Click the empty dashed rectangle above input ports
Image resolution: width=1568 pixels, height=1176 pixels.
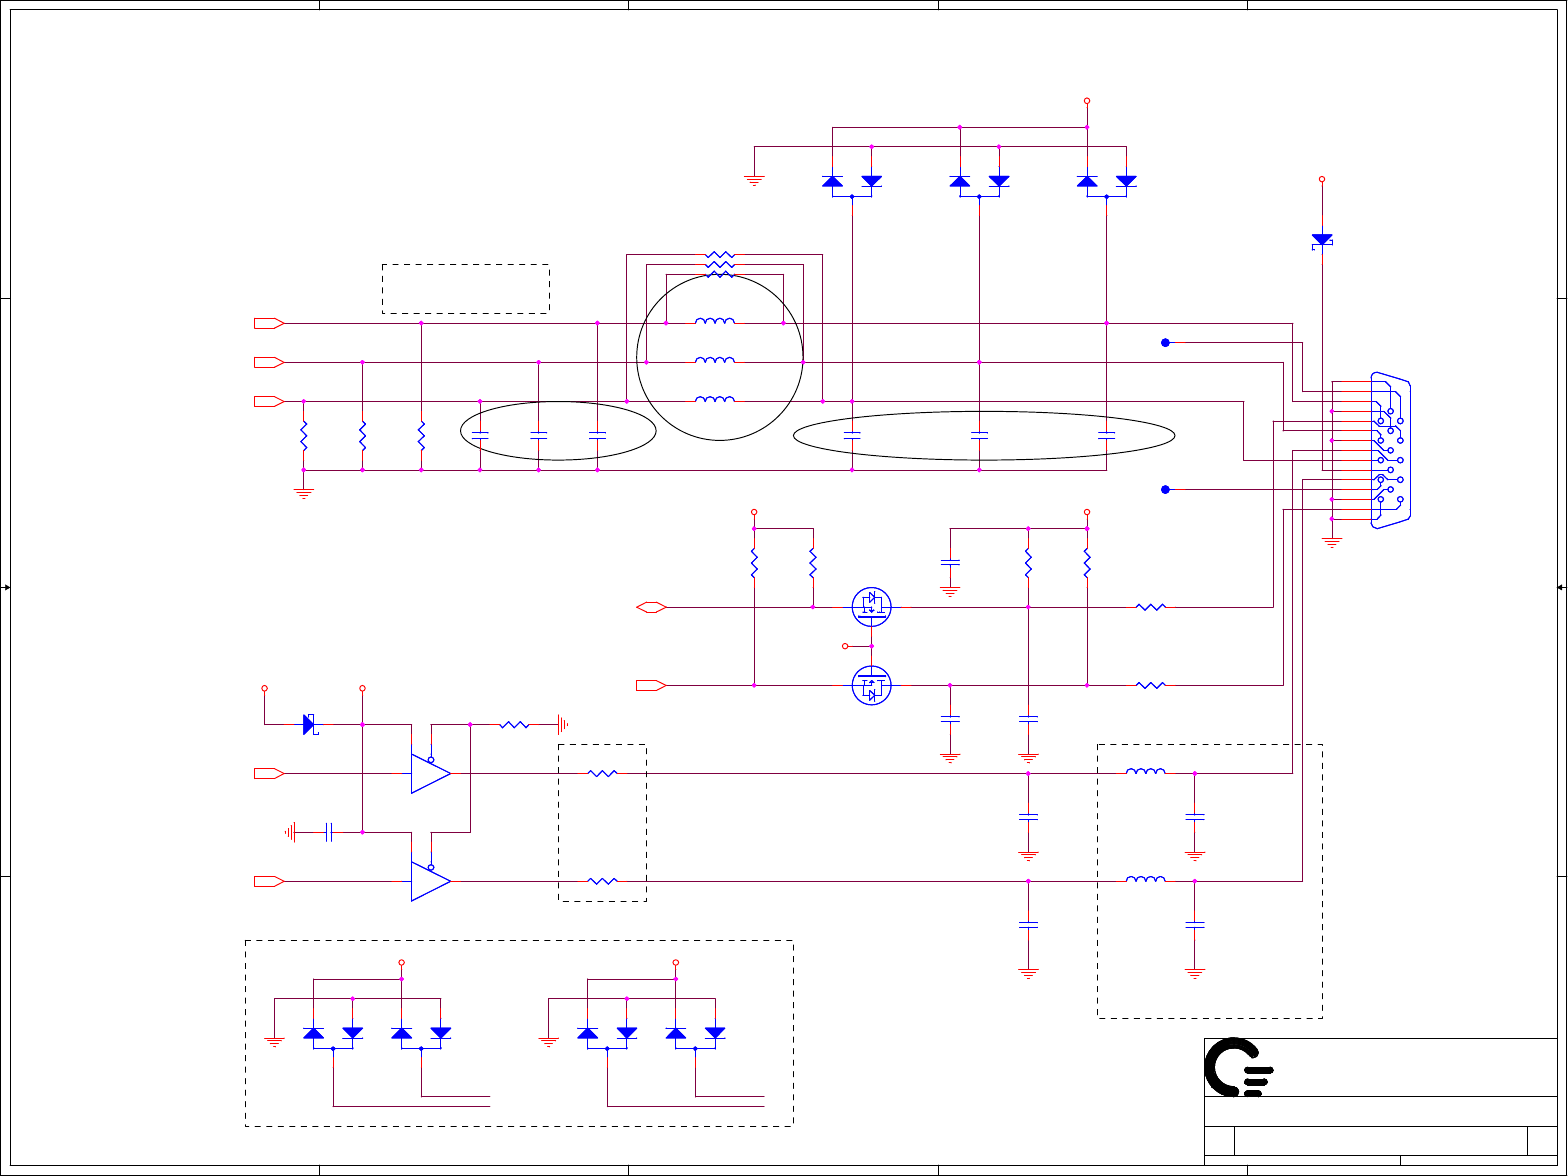[466, 289]
